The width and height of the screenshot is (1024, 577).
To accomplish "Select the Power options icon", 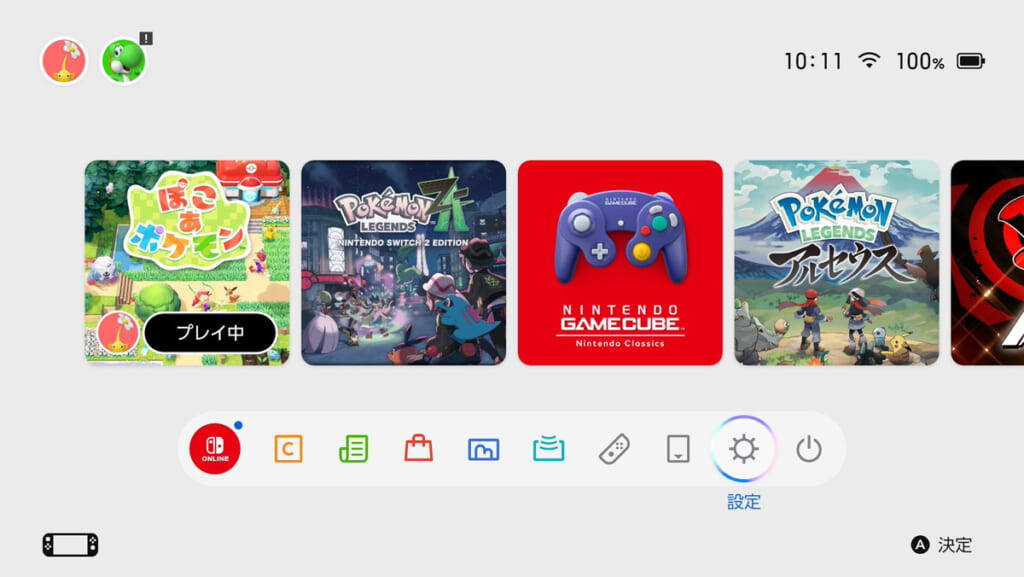I will pos(808,449).
